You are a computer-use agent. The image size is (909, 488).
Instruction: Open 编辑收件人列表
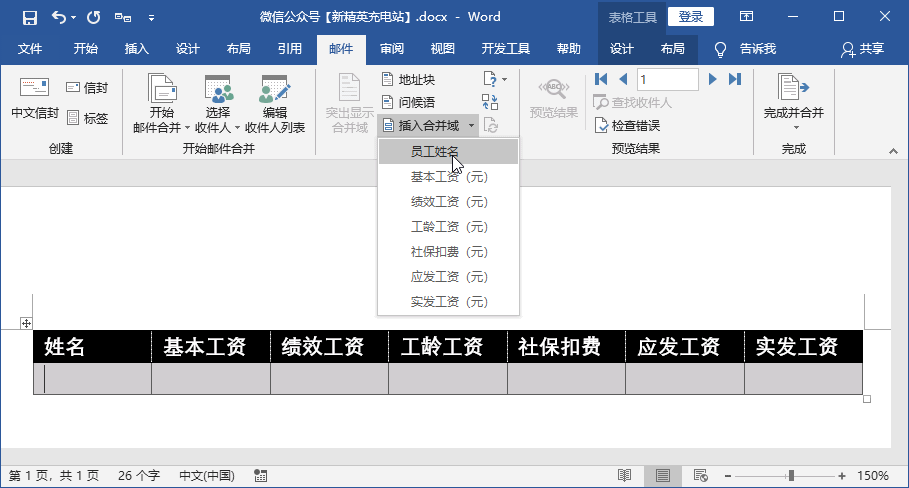click(275, 104)
